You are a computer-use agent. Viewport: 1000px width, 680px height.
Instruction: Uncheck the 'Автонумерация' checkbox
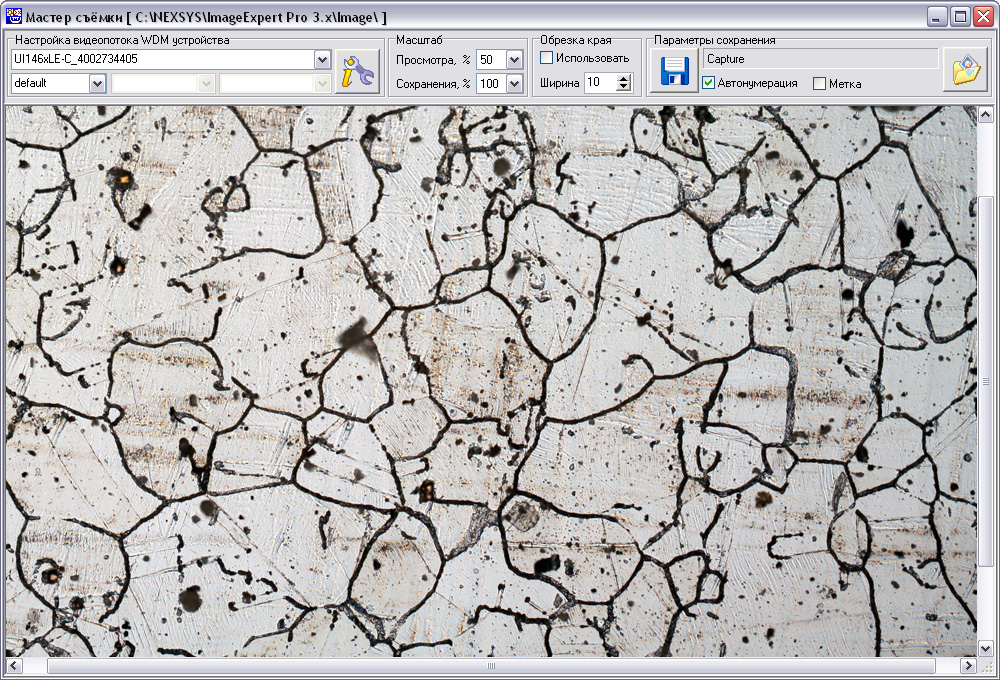[709, 83]
